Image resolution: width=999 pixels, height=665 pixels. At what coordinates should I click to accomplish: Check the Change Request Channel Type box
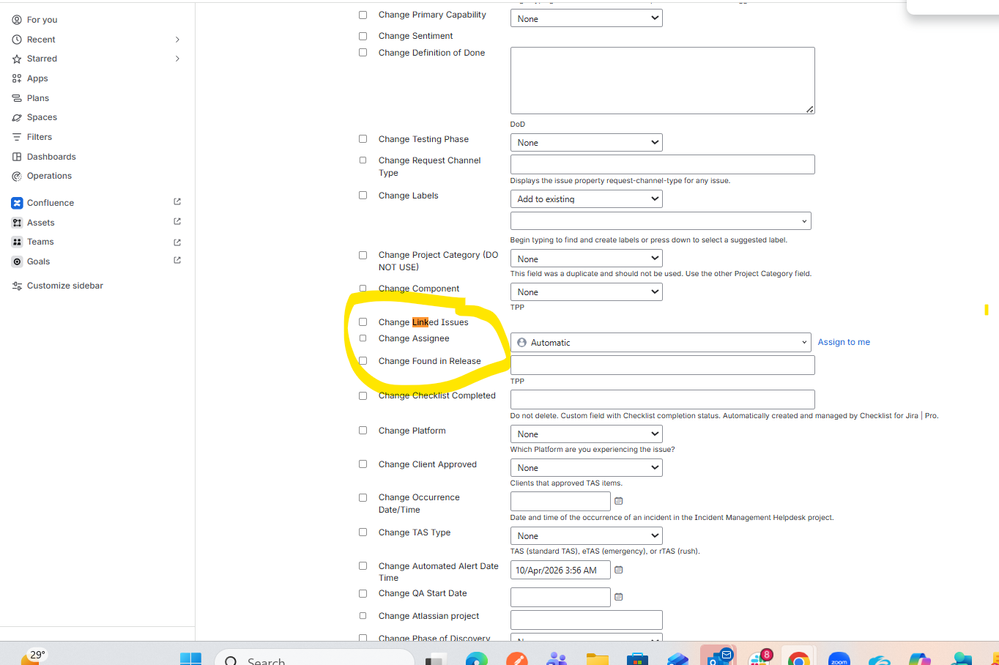363,161
